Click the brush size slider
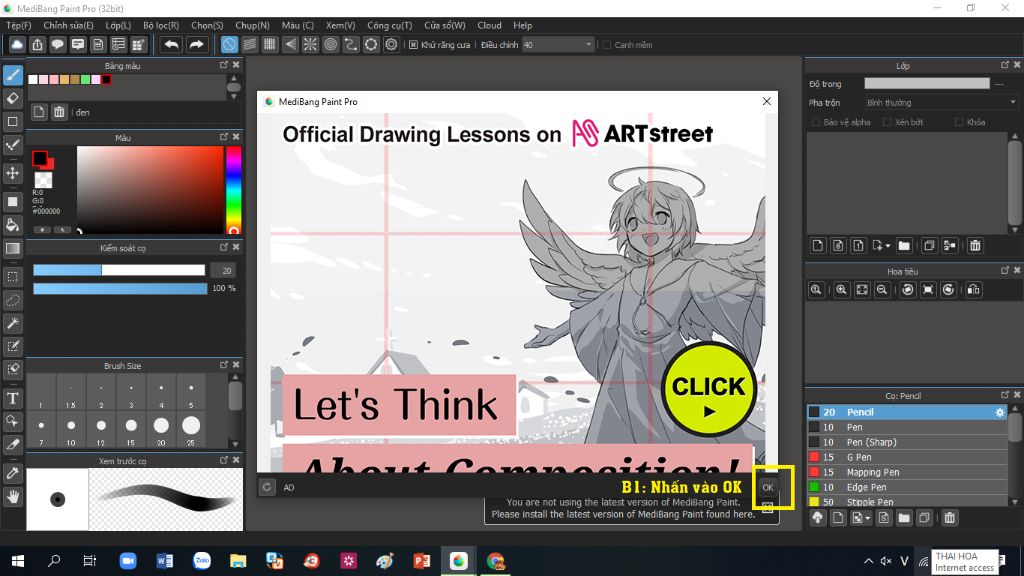Viewport: 1024px width, 576px height. tap(119, 270)
